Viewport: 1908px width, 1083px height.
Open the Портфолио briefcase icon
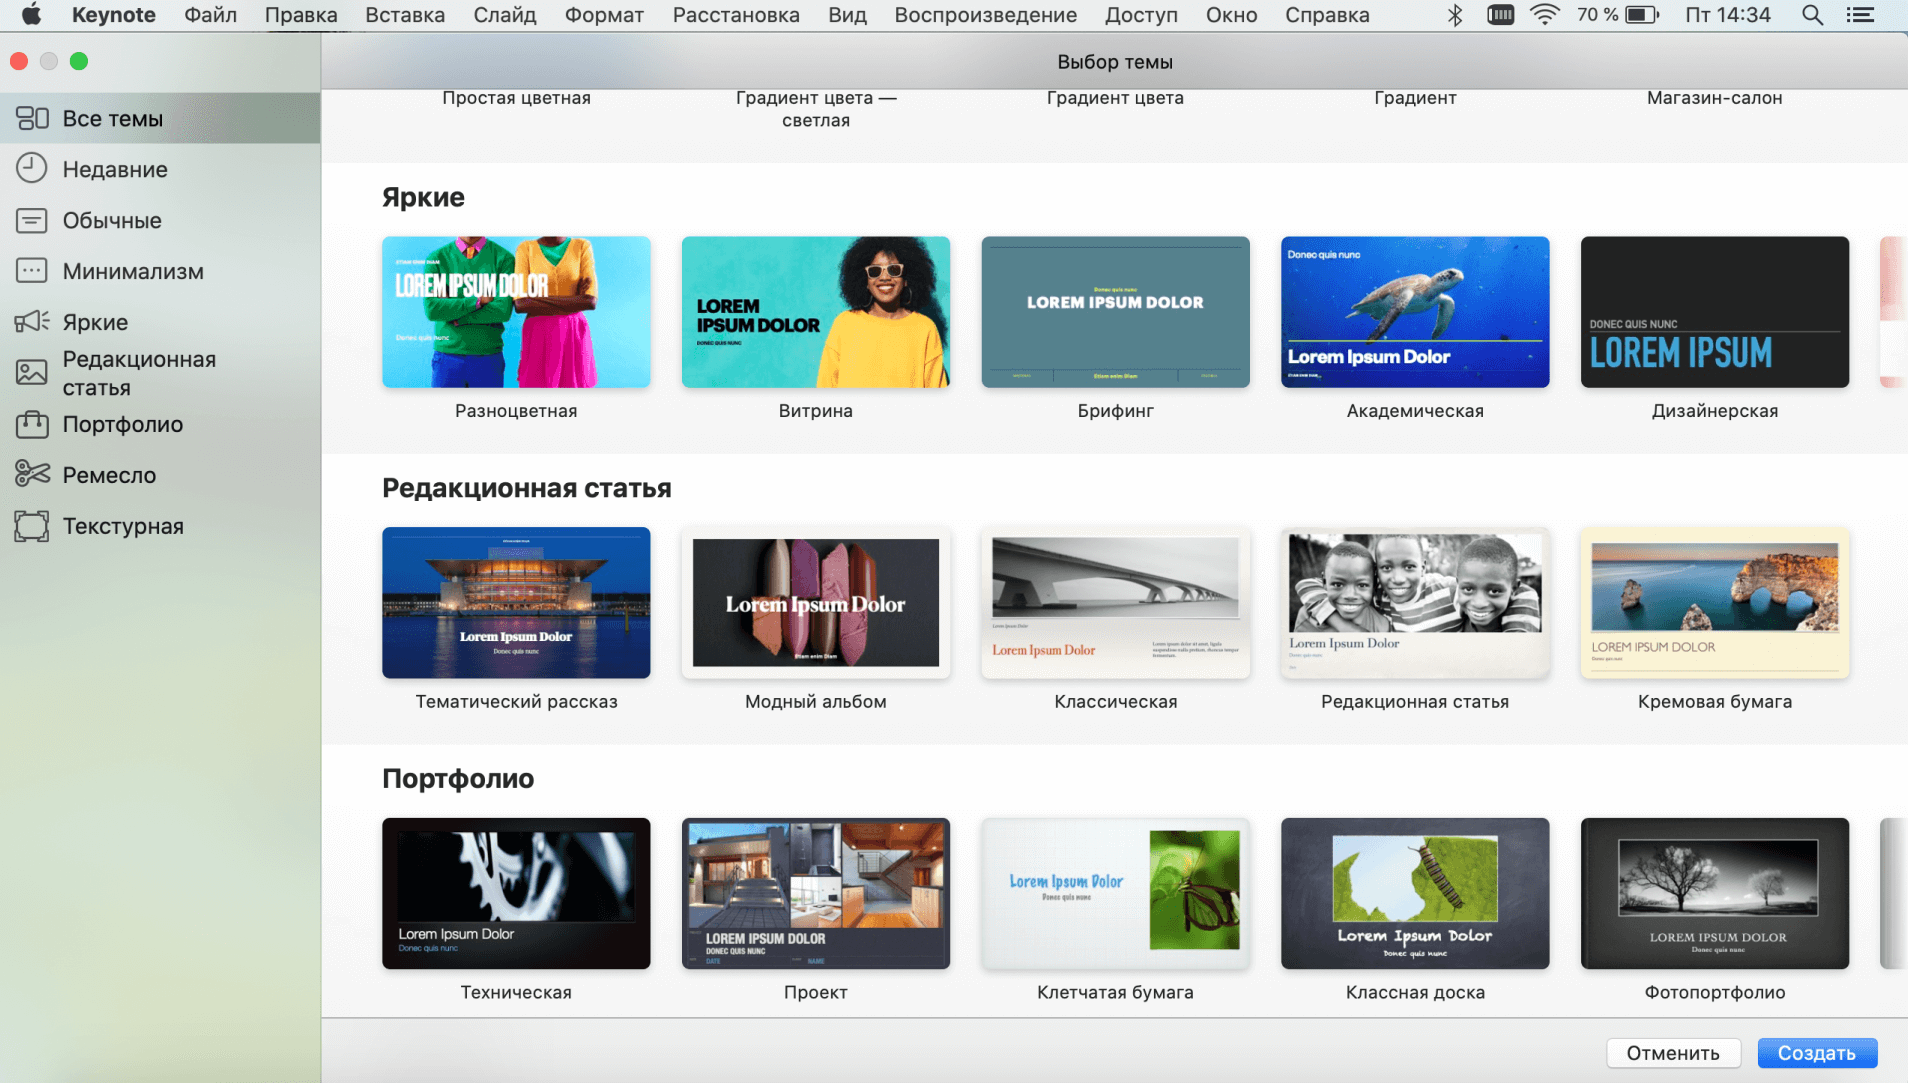coord(32,424)
